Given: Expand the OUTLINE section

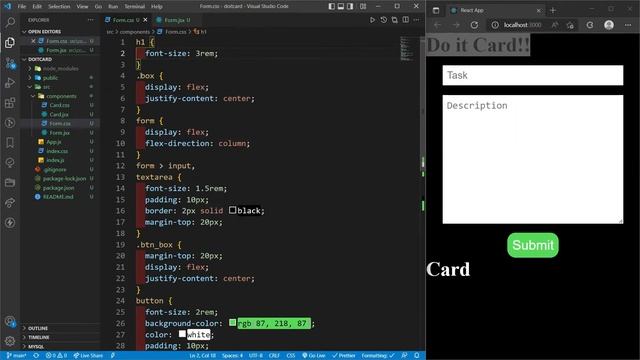Looking at the screenshot, I should (38, 328).
